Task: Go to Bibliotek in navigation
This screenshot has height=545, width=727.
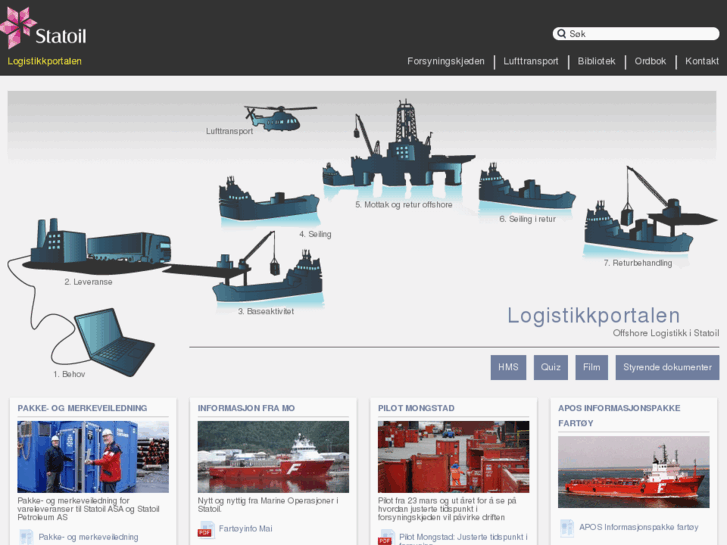Action: click(x=596, y=61)
